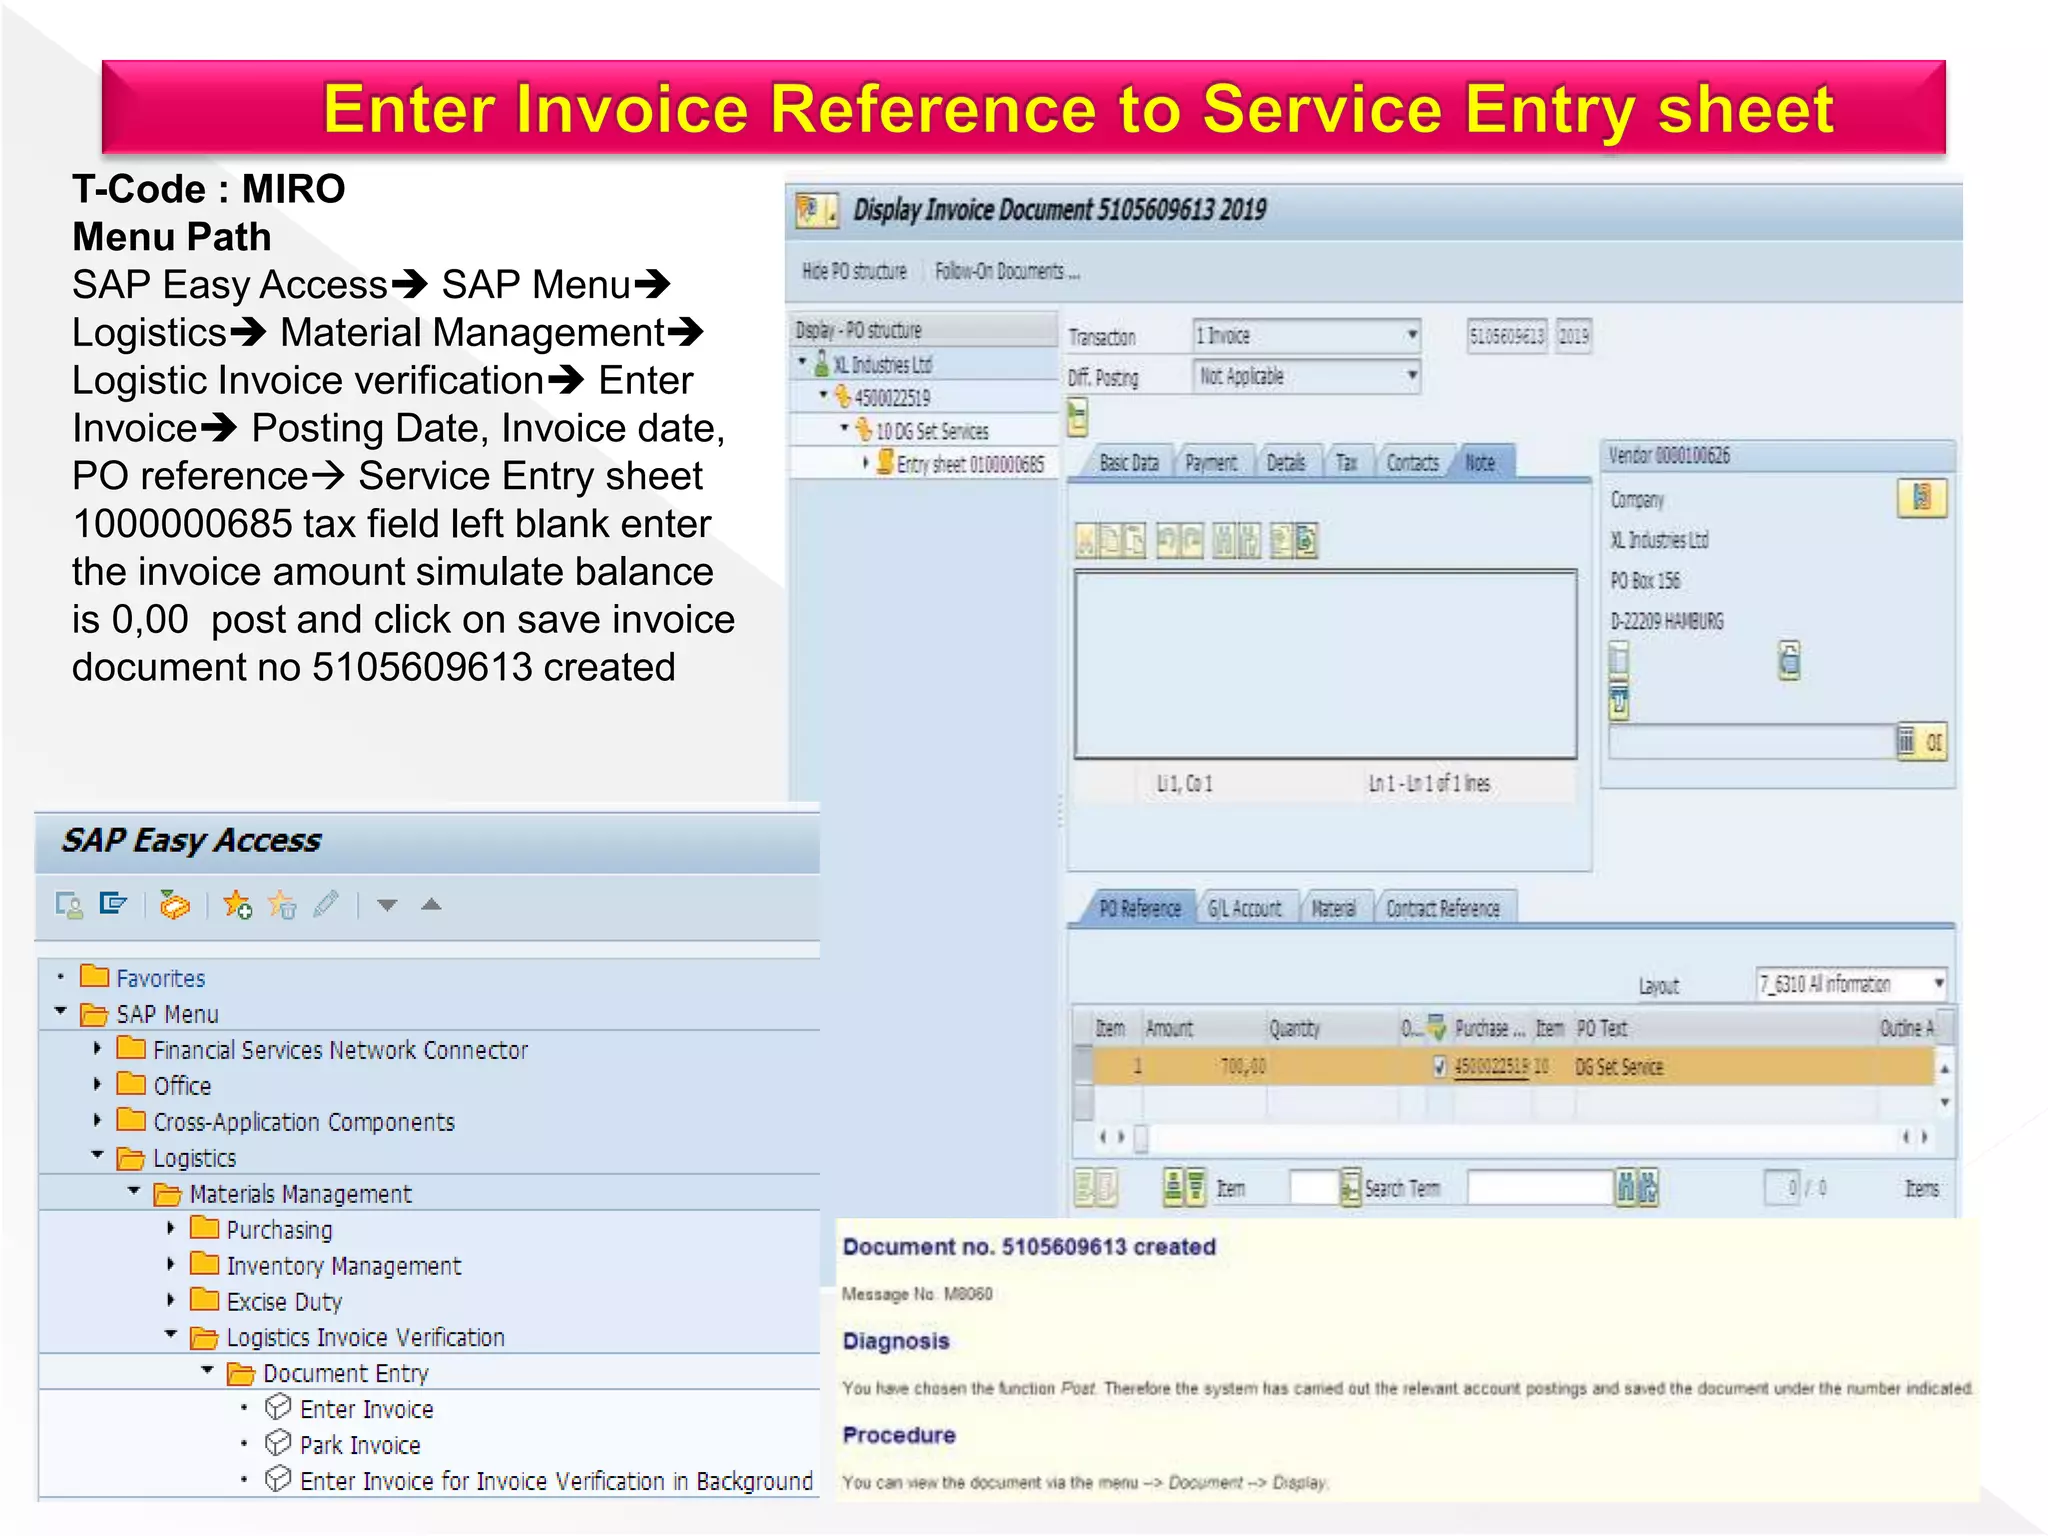
Task: Click the table's vertical scroll down arrow
Action: point(1944,1102)
